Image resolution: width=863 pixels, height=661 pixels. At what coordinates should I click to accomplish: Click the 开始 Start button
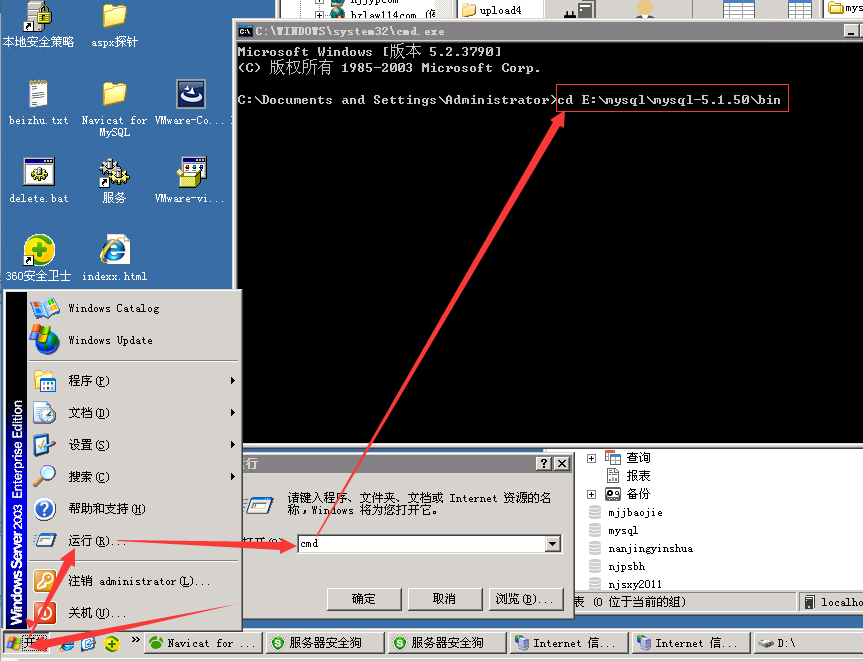(x=26, y=643)
